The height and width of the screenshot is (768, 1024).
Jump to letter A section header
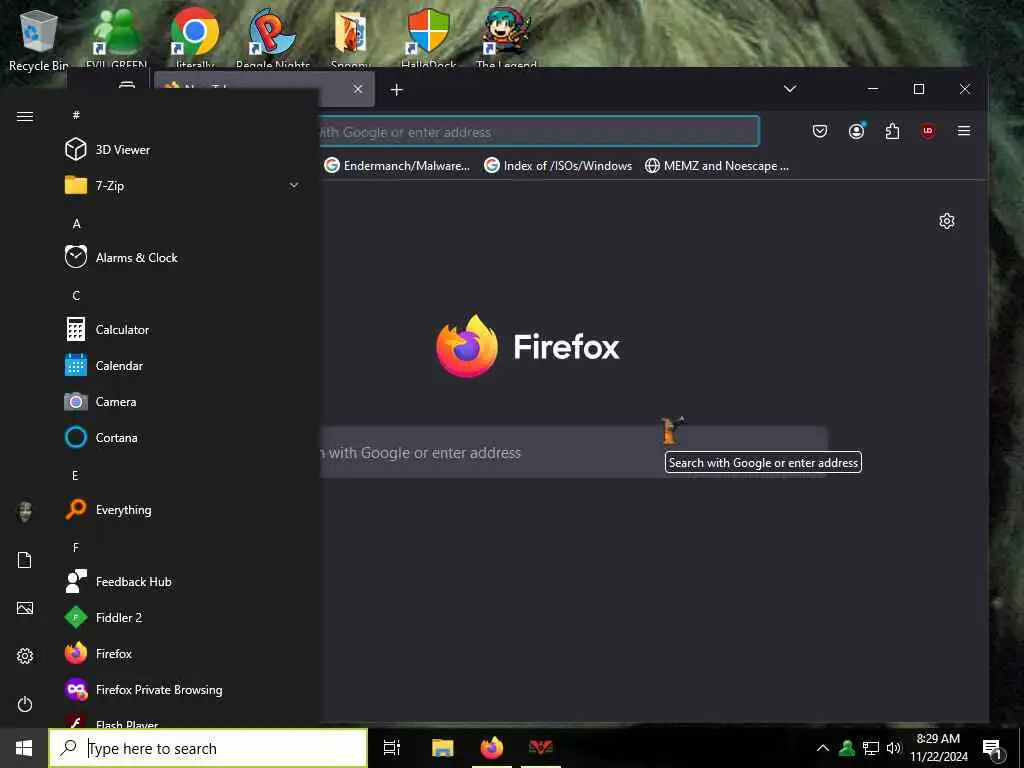76,223
